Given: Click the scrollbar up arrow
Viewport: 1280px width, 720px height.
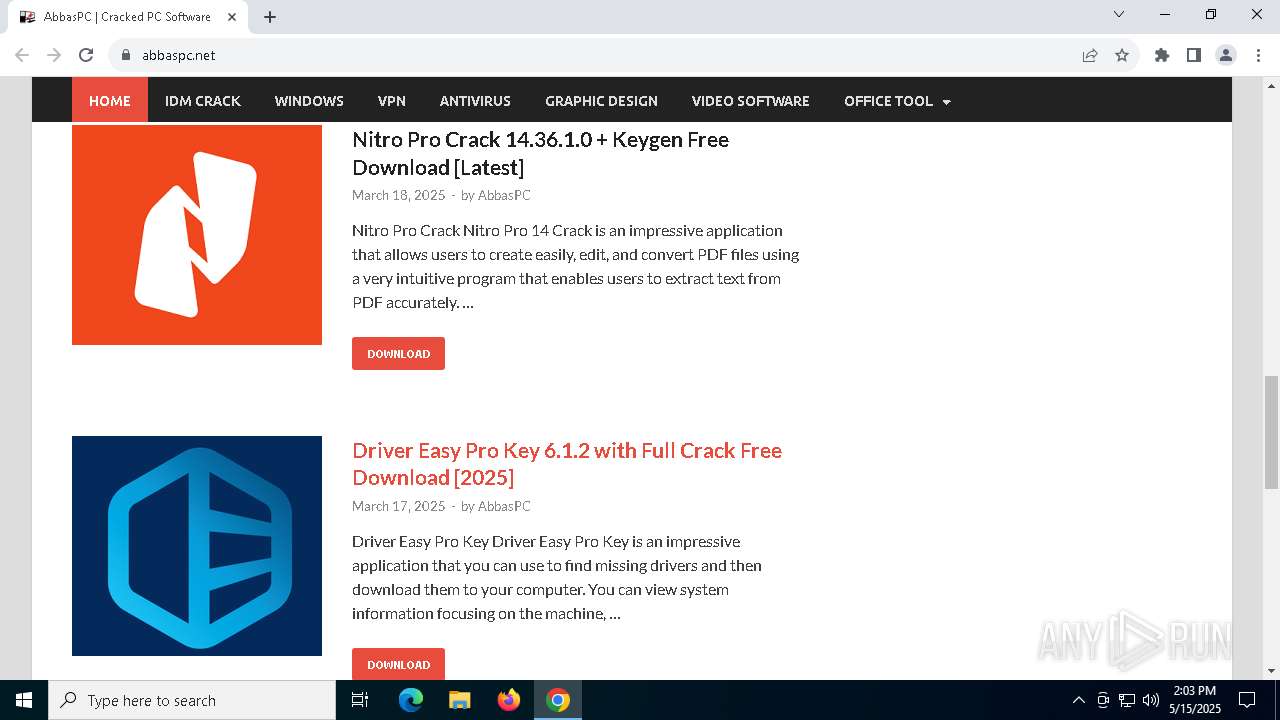Looking at the screenshot, I should pos(1271,84).
